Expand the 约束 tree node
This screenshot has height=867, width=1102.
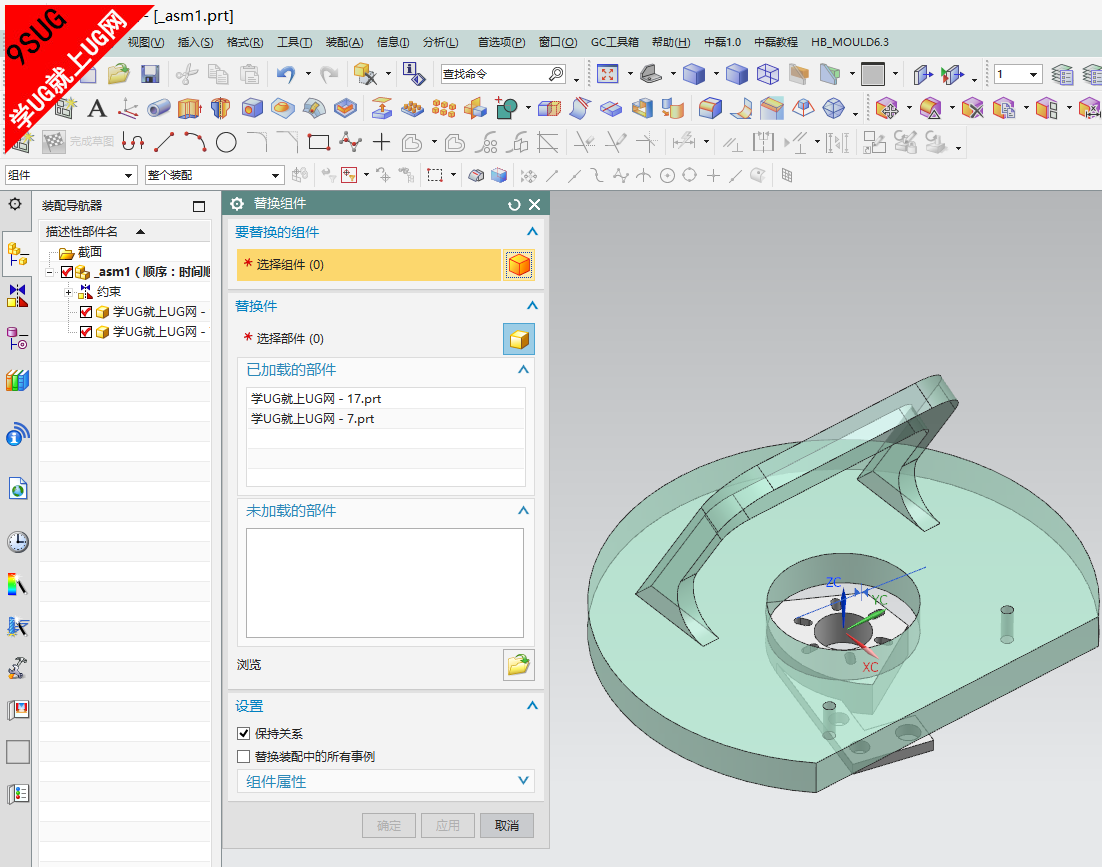(68, 292)
